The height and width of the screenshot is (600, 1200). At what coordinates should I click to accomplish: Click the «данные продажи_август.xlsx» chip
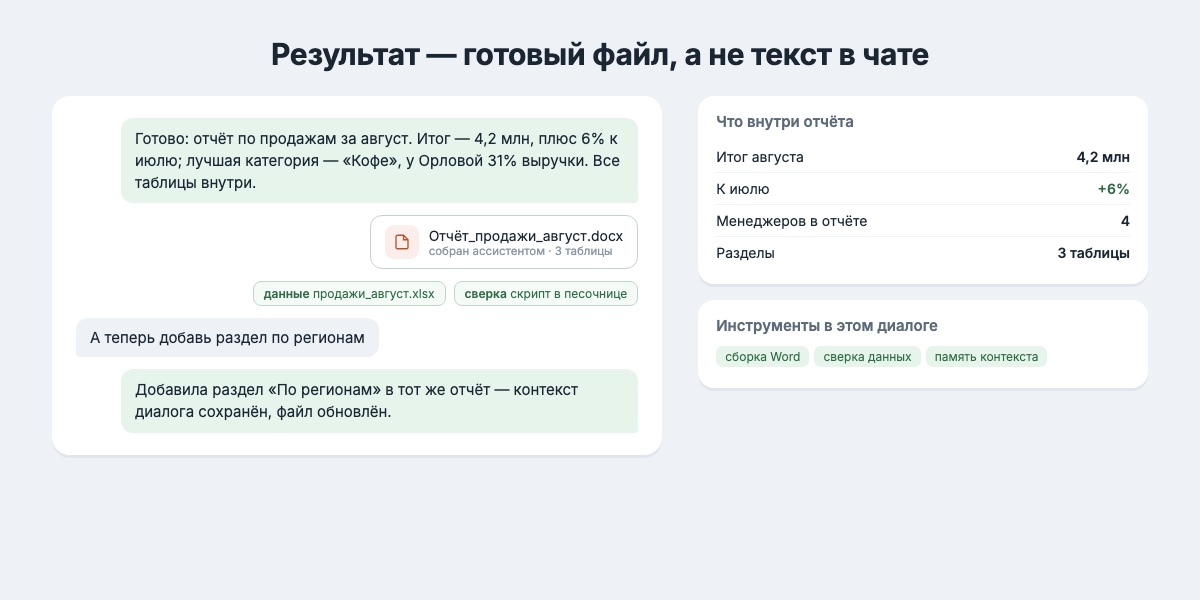(x=349, y=294)
